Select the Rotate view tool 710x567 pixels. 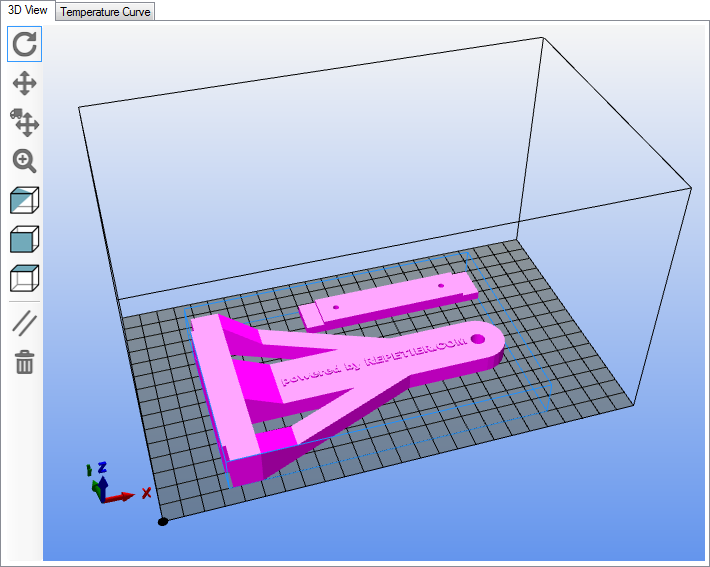[24, 44]
